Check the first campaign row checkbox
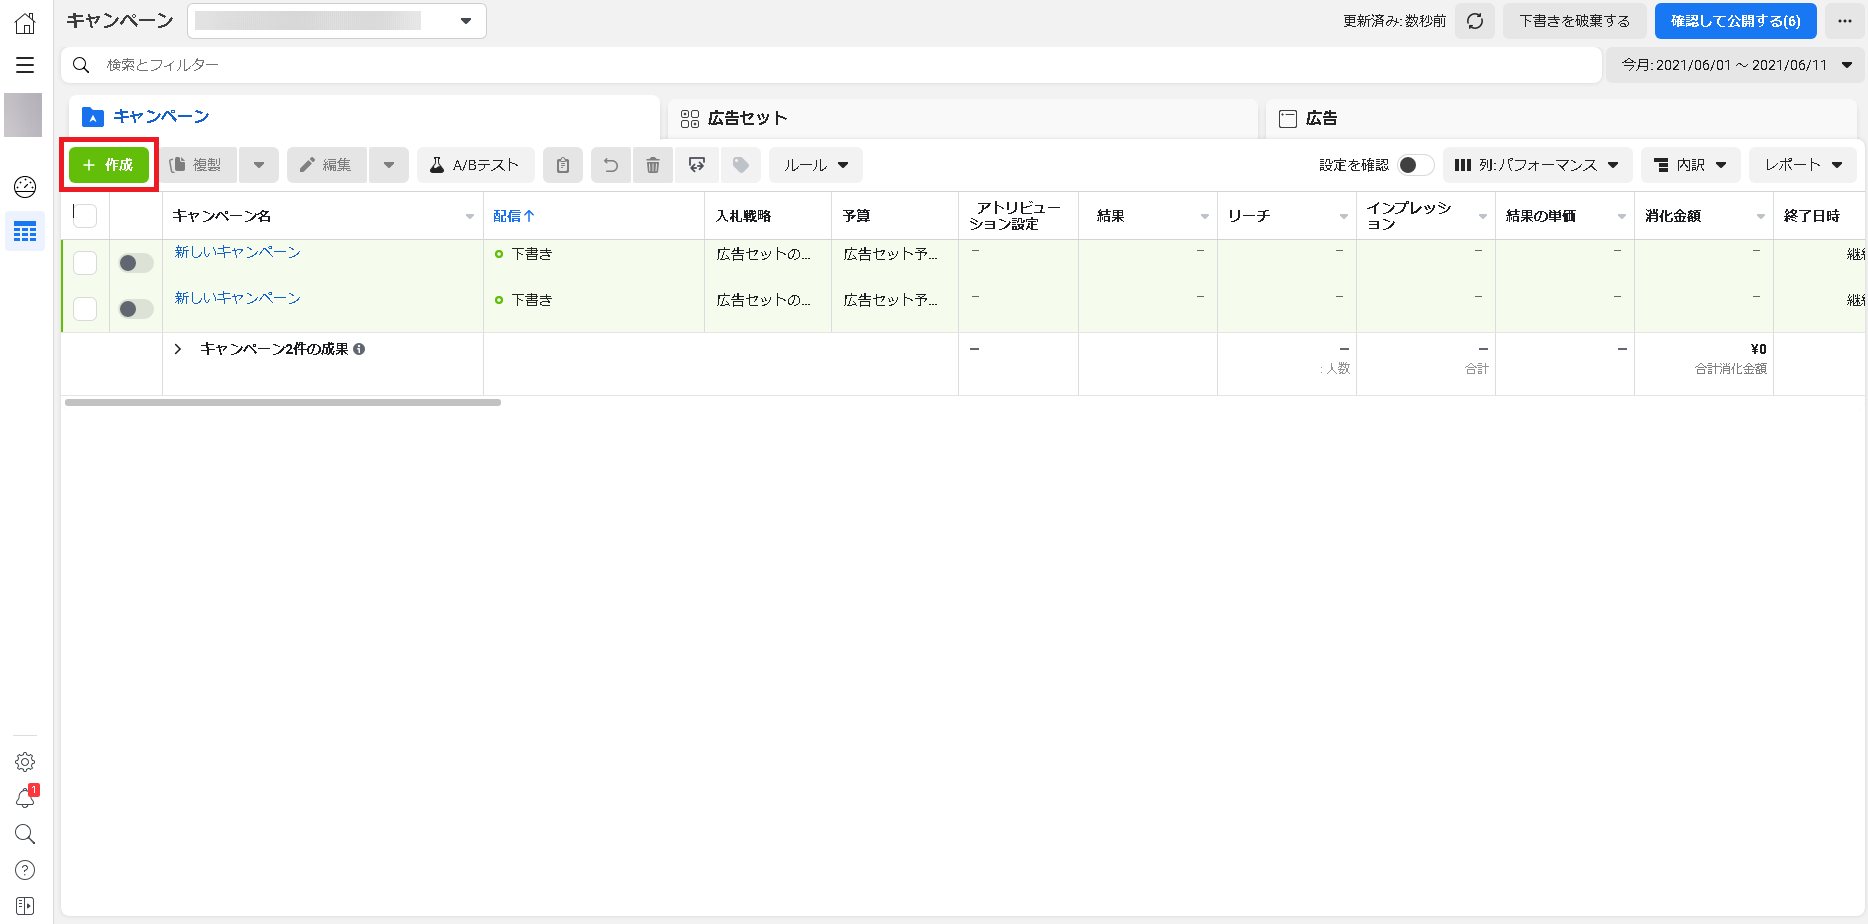This screenshot has width=1868, height=924. pyautogui.click(x=85, y=263)
